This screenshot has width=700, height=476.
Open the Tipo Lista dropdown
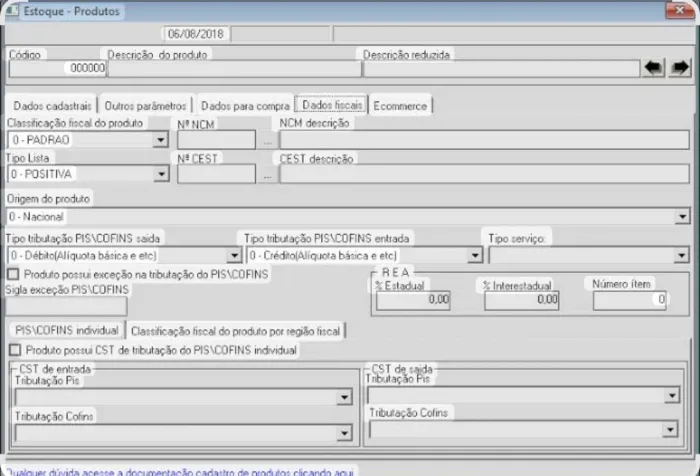click(x=160, y=175)
